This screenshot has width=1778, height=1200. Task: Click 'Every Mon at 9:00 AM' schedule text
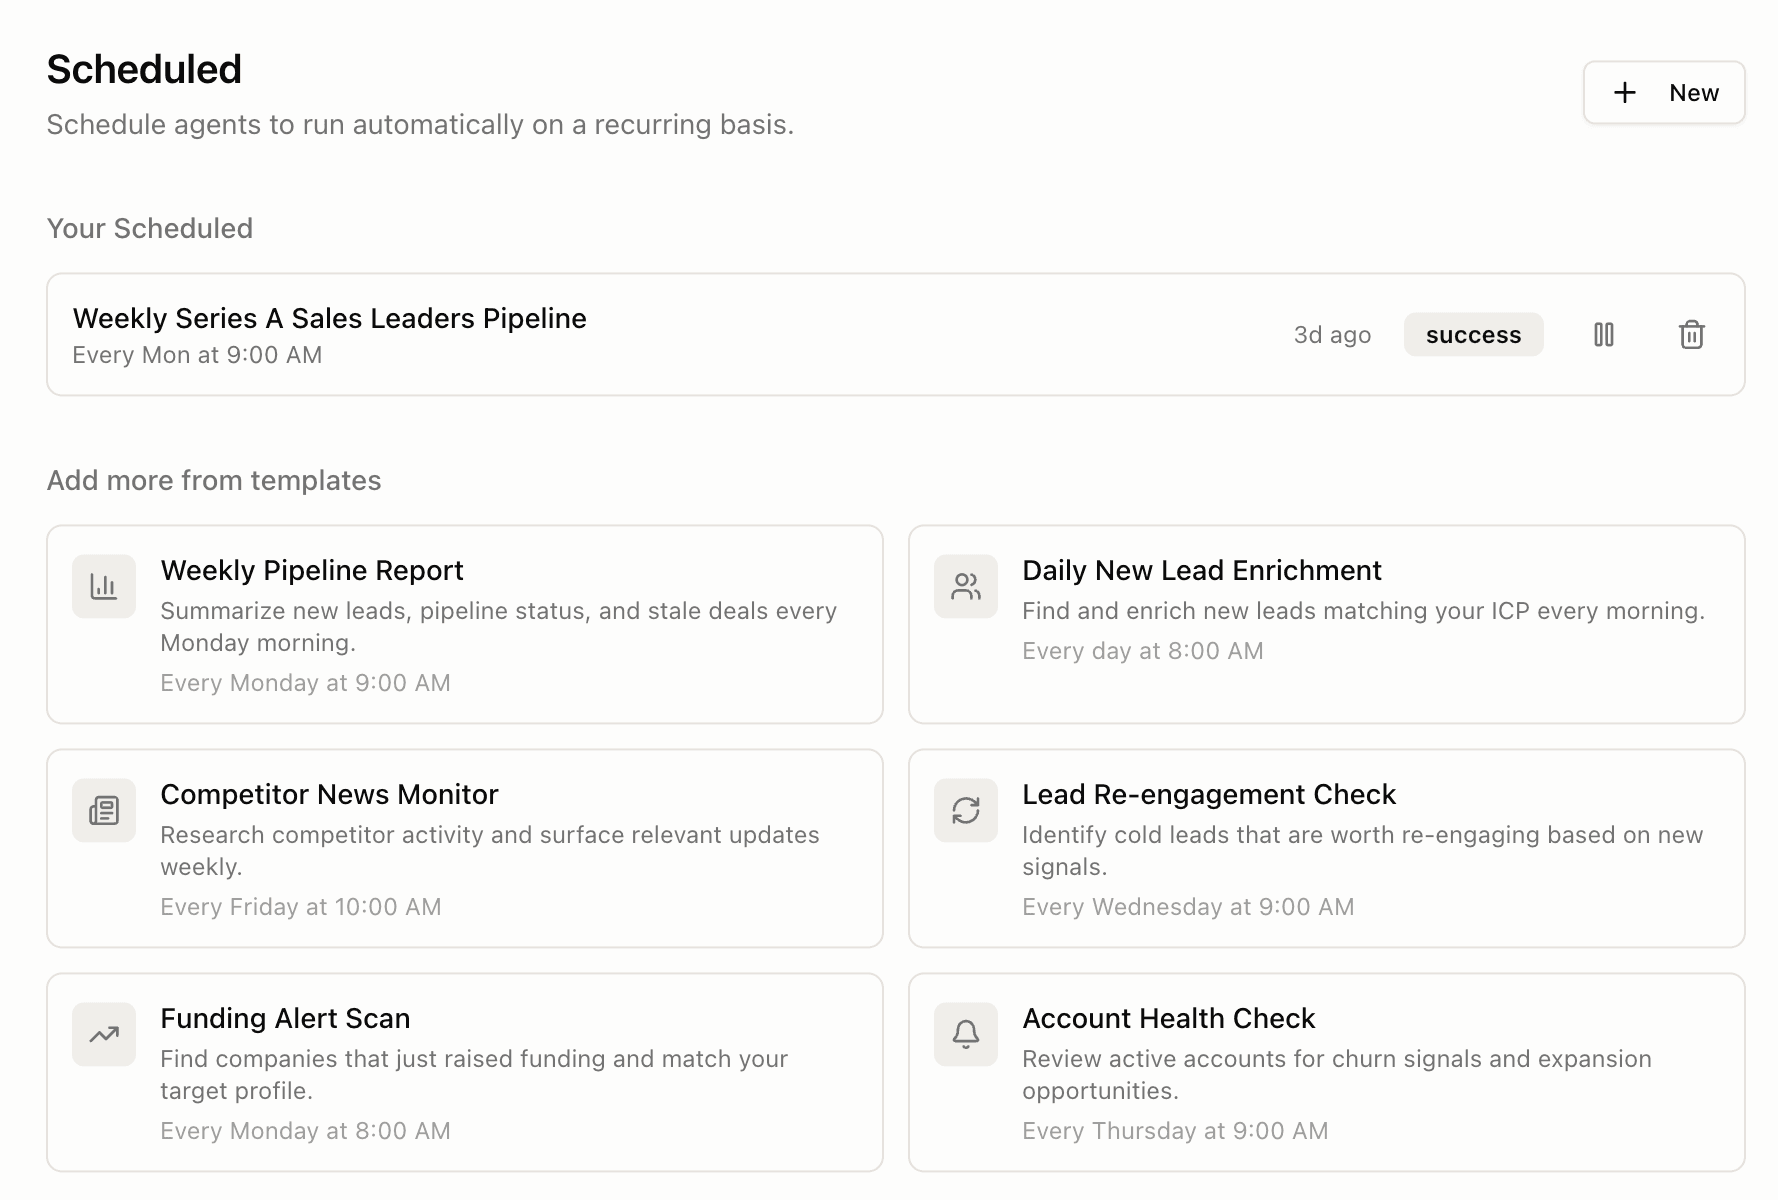tap(197, 355)
